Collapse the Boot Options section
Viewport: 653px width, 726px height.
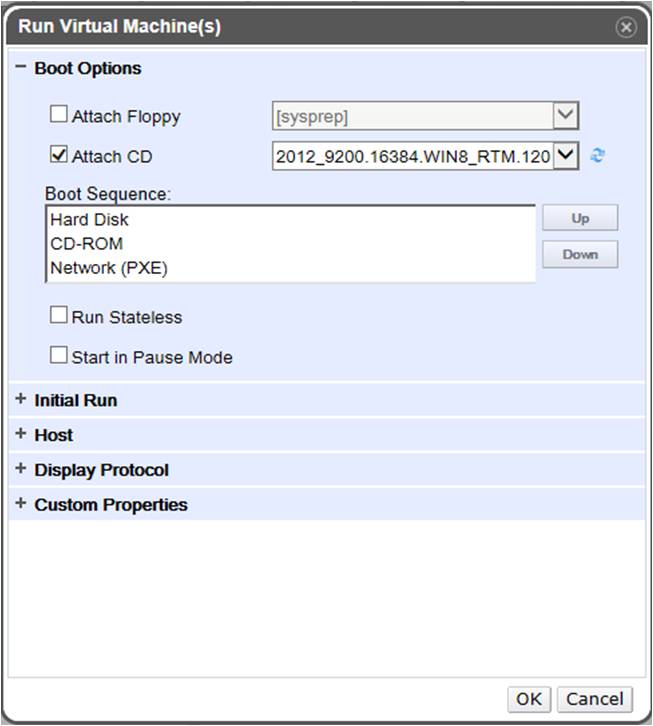pos(21,68)
